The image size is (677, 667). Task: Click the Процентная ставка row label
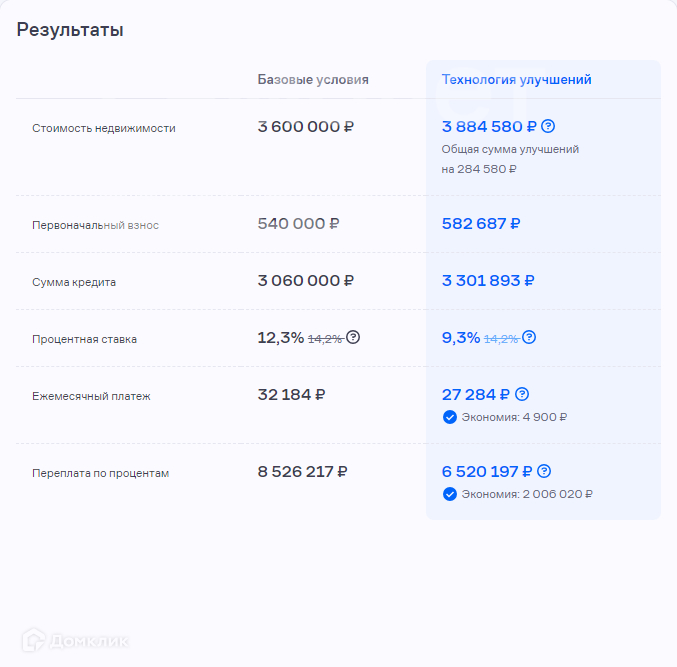[85, 339]
